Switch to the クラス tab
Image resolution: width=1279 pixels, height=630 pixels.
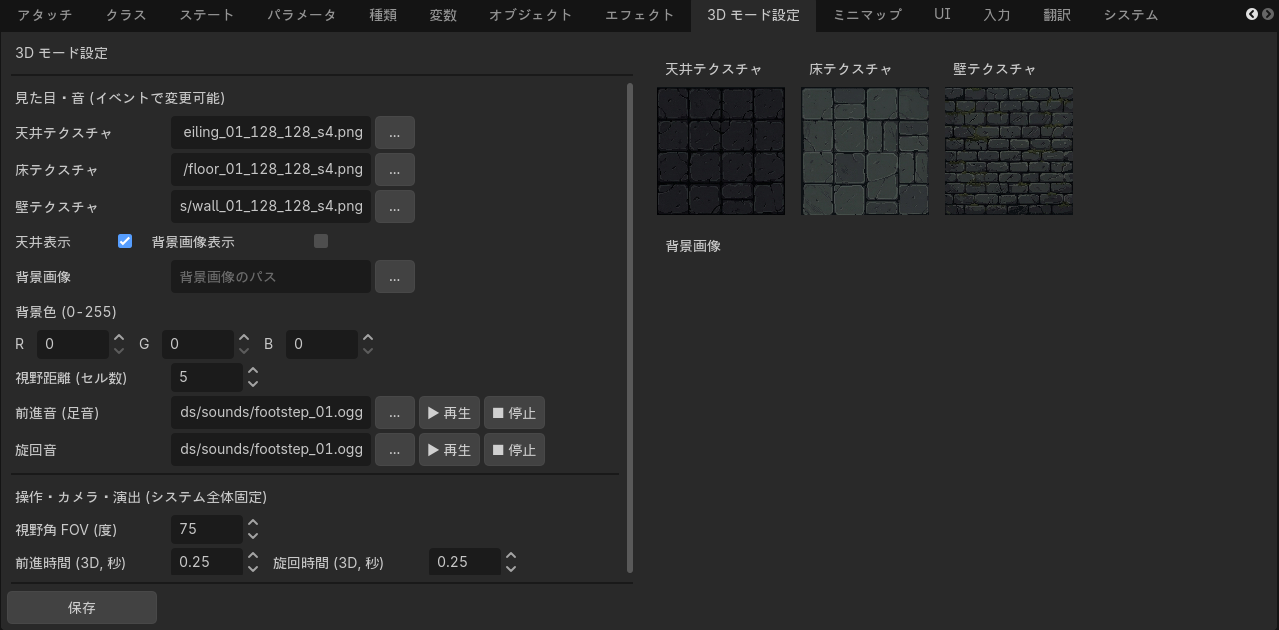[x=125, y=15]
